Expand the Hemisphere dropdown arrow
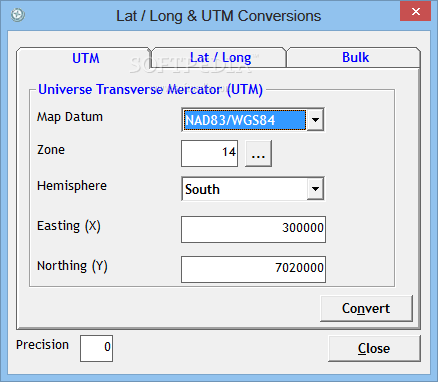Viewport: 438px width, 382px height. tap(315, 189)
